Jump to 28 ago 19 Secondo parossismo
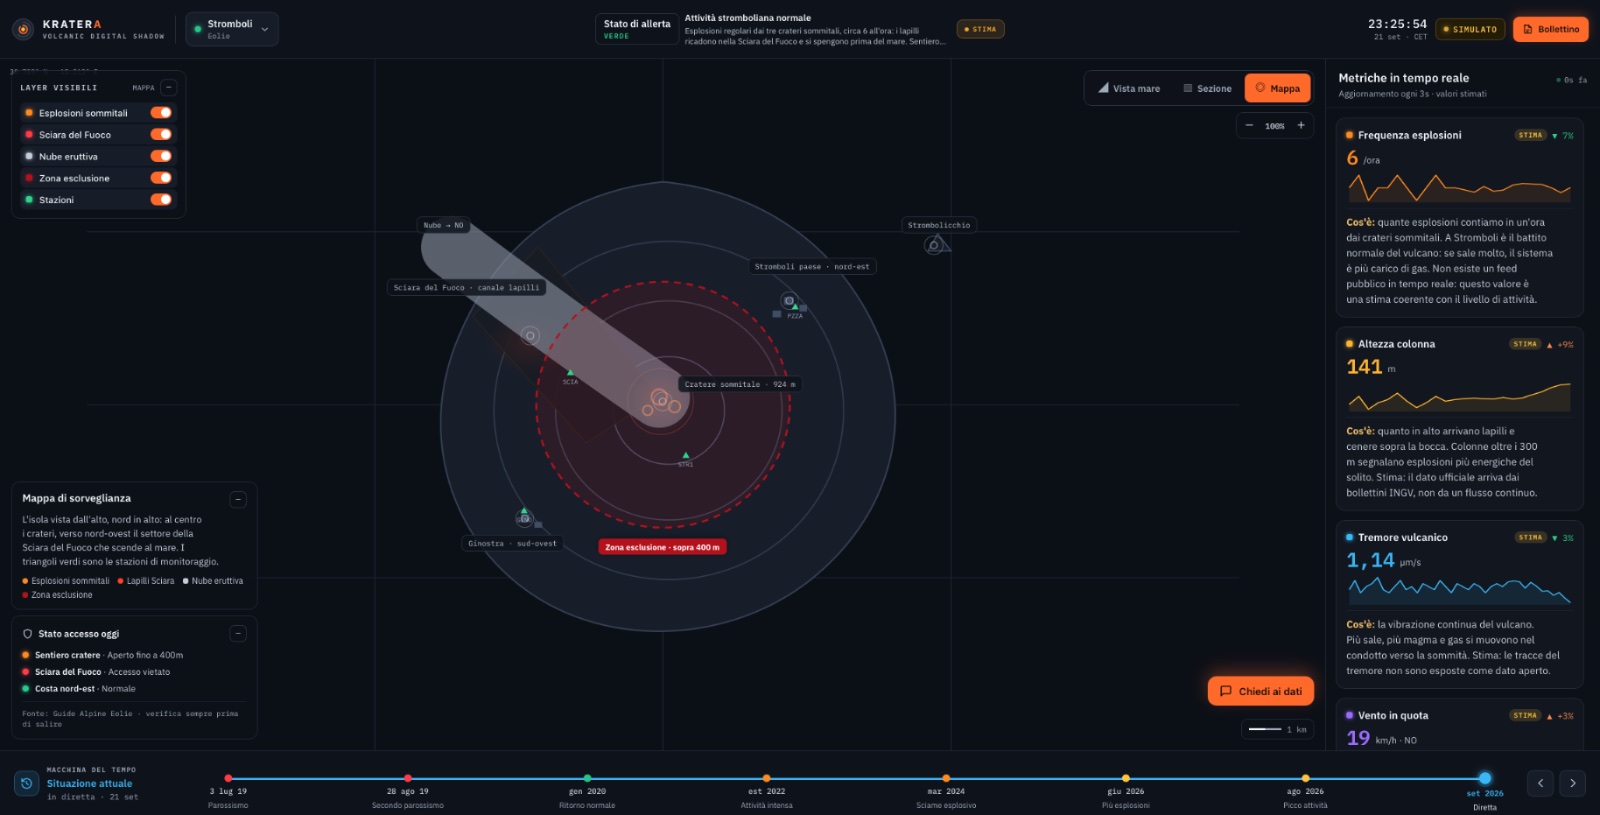 [408, 778]
